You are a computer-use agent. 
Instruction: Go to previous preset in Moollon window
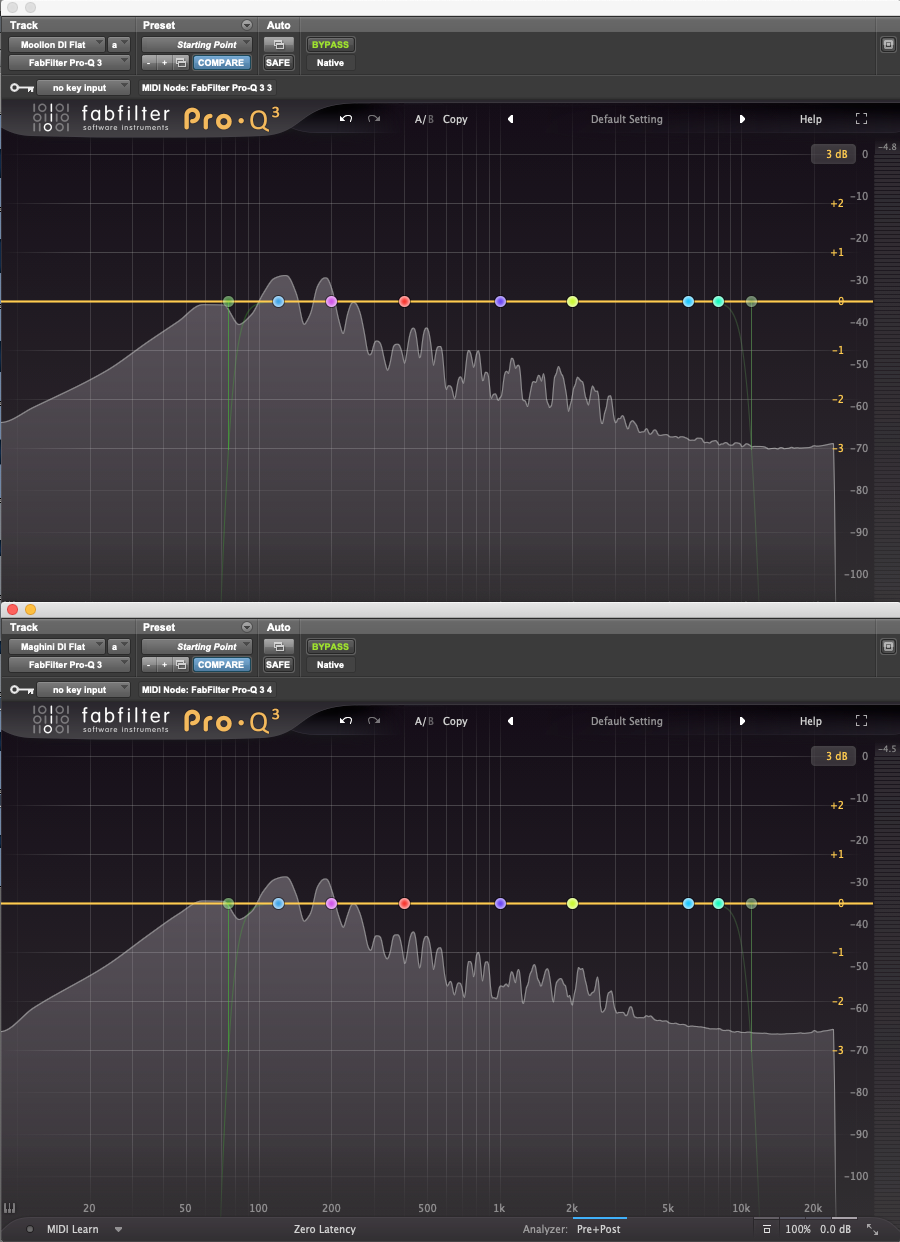510,119
